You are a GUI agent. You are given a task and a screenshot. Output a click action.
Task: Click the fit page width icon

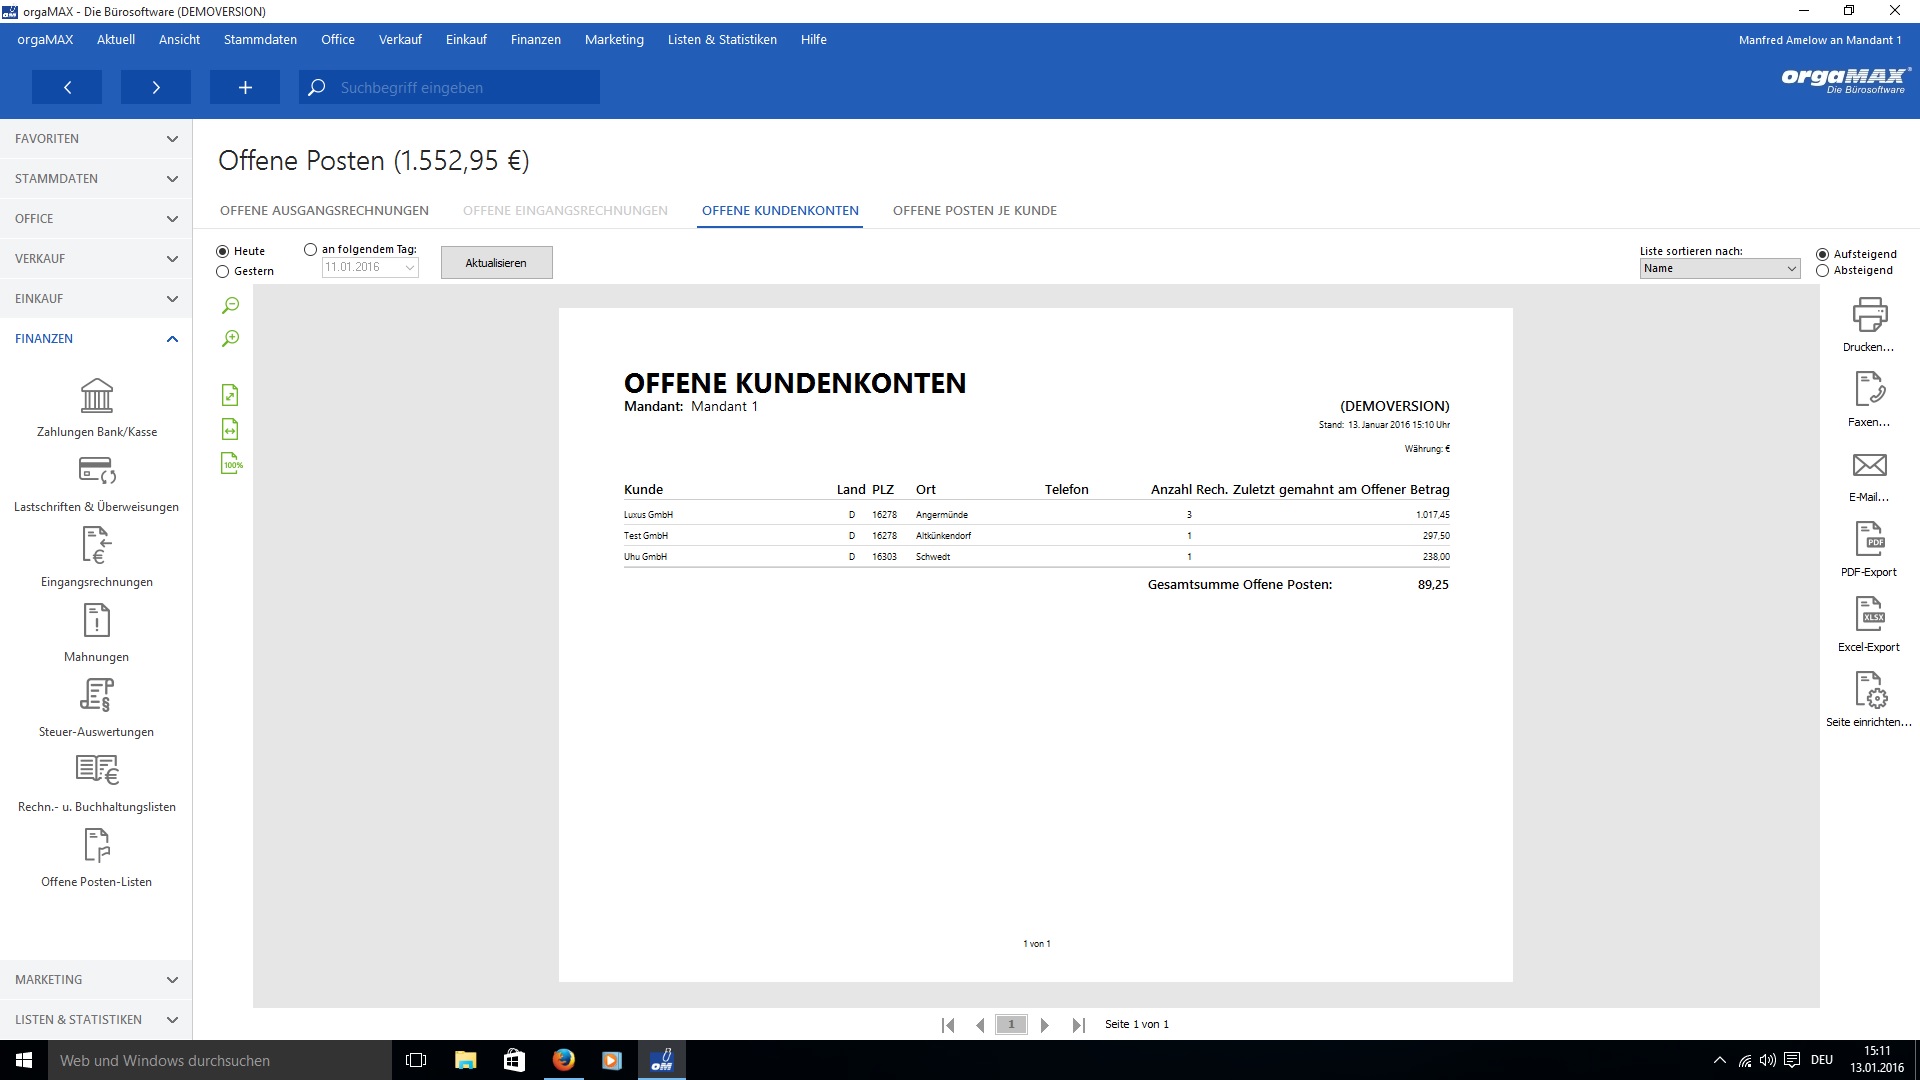[230, 429]
